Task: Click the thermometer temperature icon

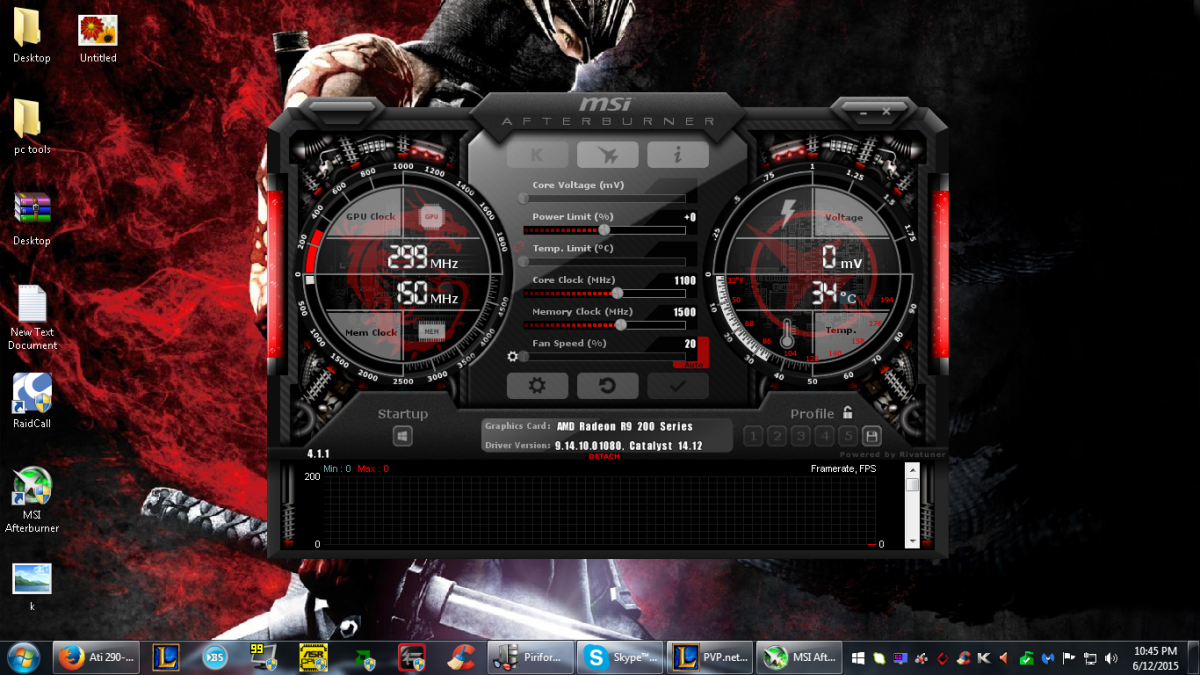Action: [787, 332]
